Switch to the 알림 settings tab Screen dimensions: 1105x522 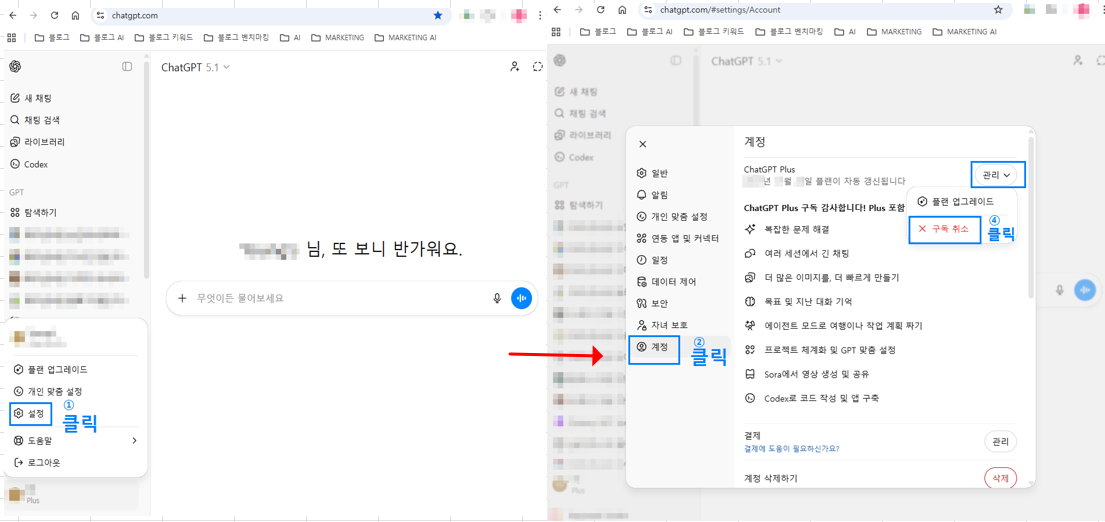pyautogui.click(x=653, y=194)
